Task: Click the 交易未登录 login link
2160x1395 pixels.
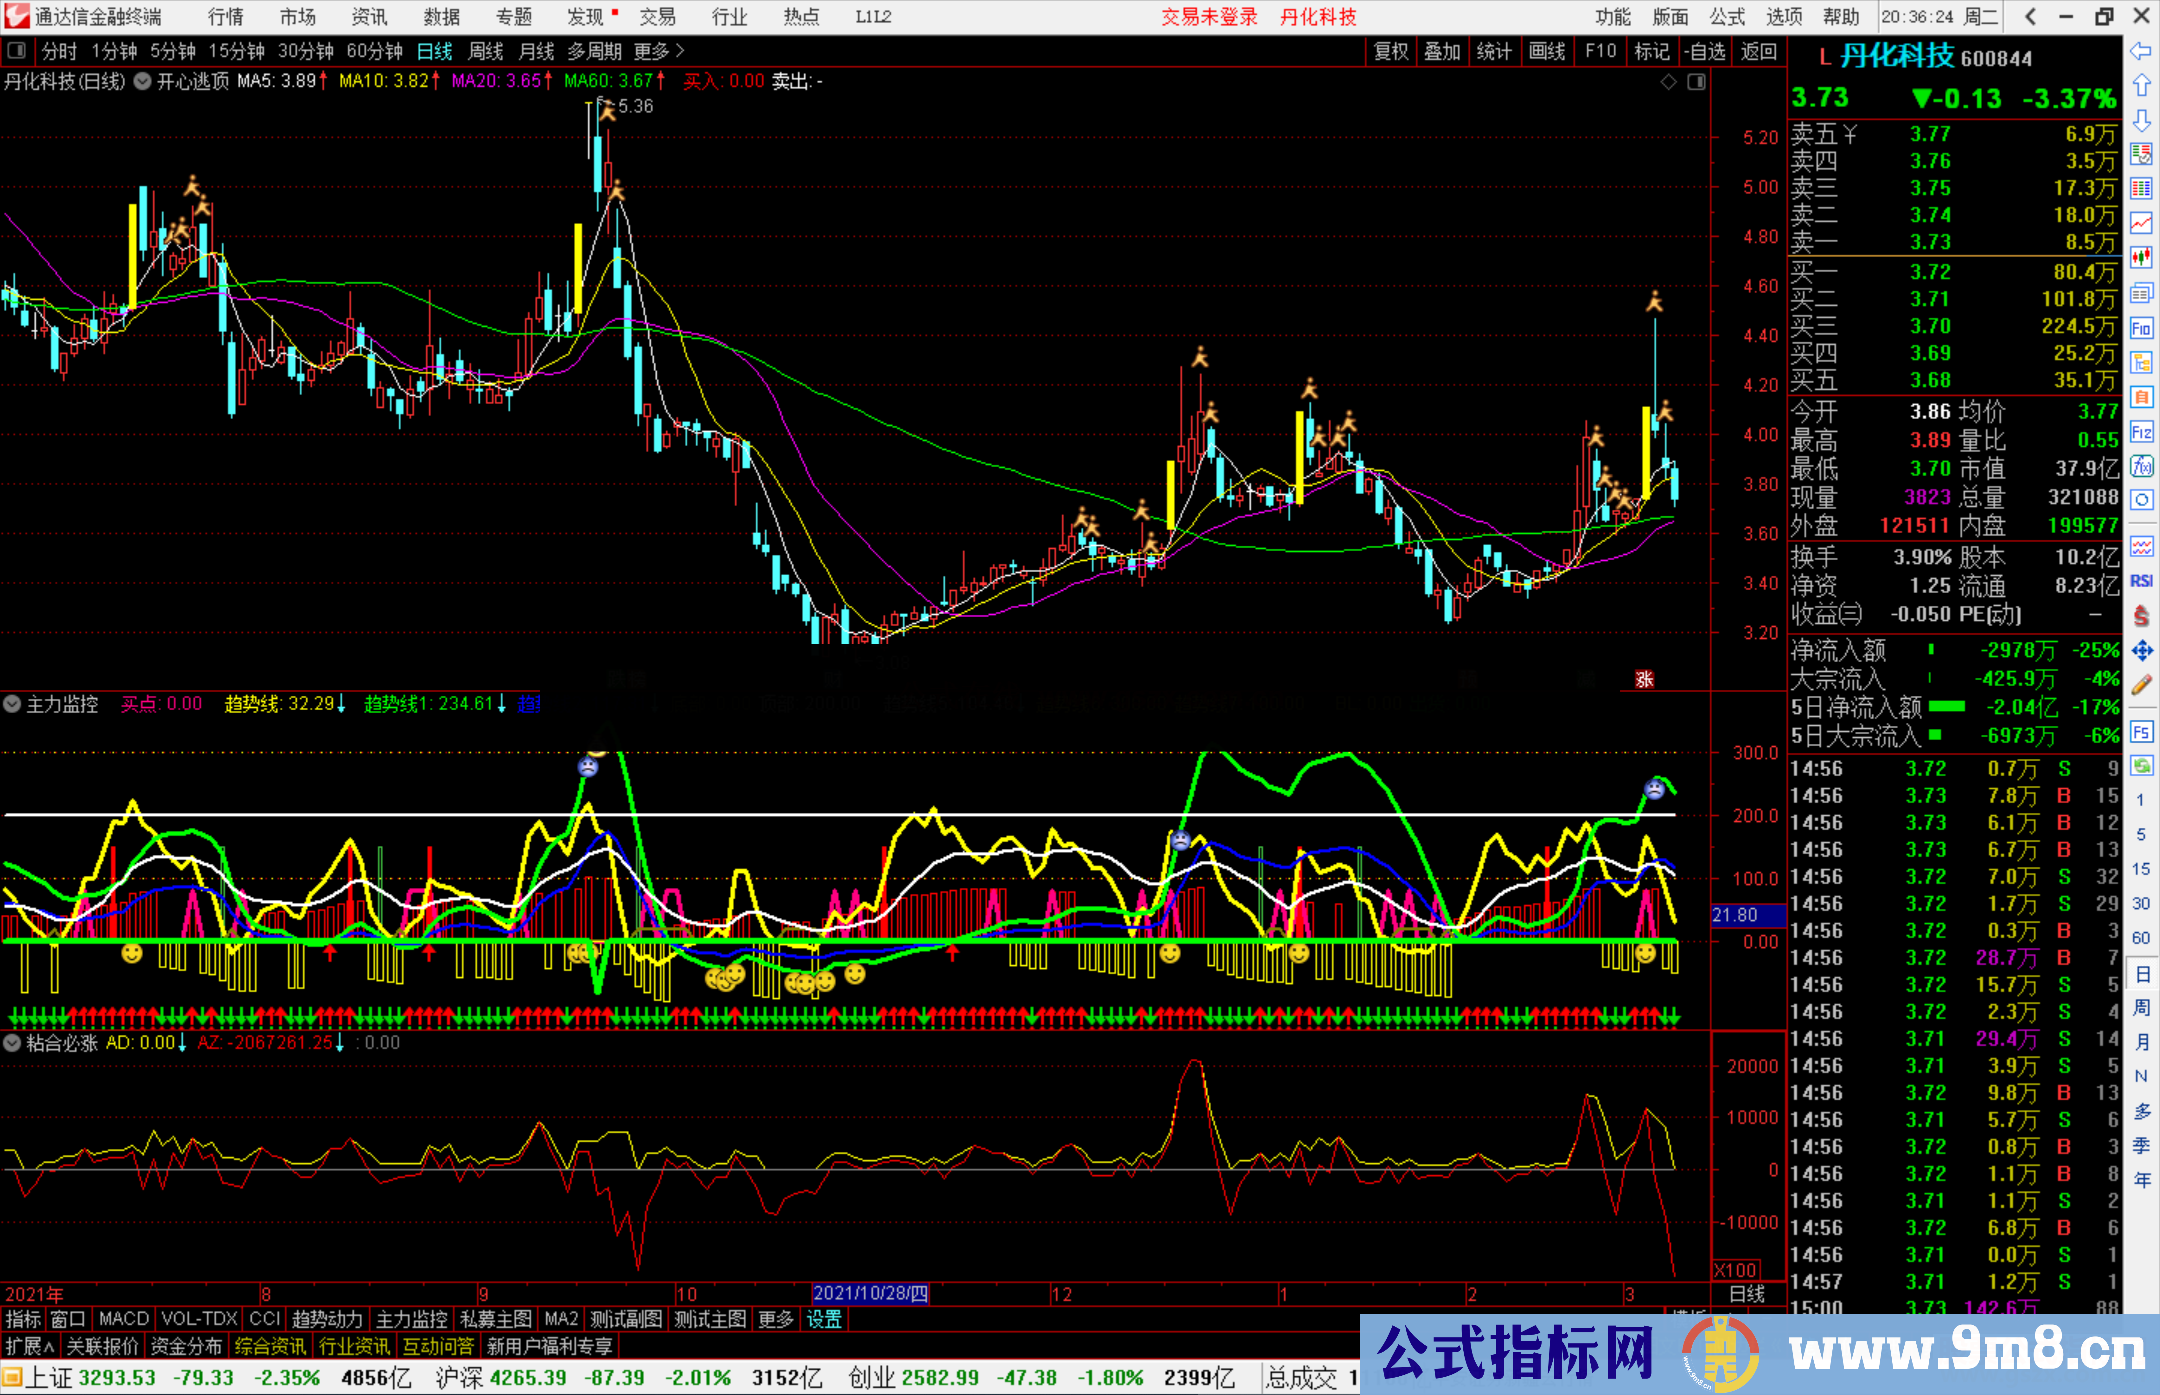Action: tap(1209, 17)
